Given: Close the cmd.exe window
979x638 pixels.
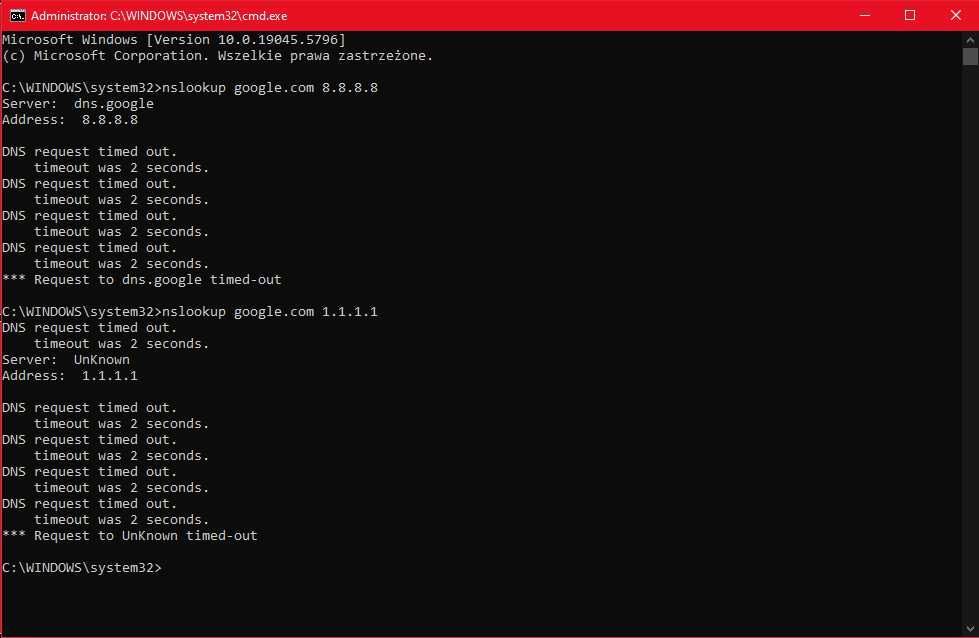Looking at the screenshot, I should click(955, 15).
